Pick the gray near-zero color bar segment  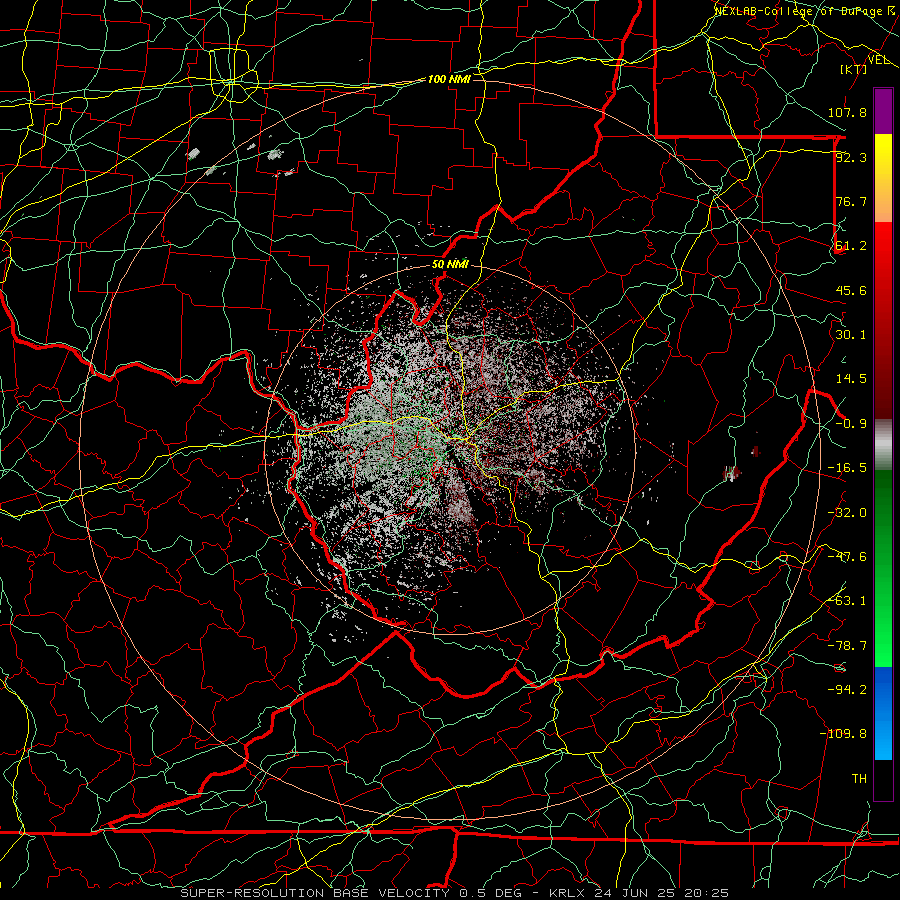(x=883, y=445)
